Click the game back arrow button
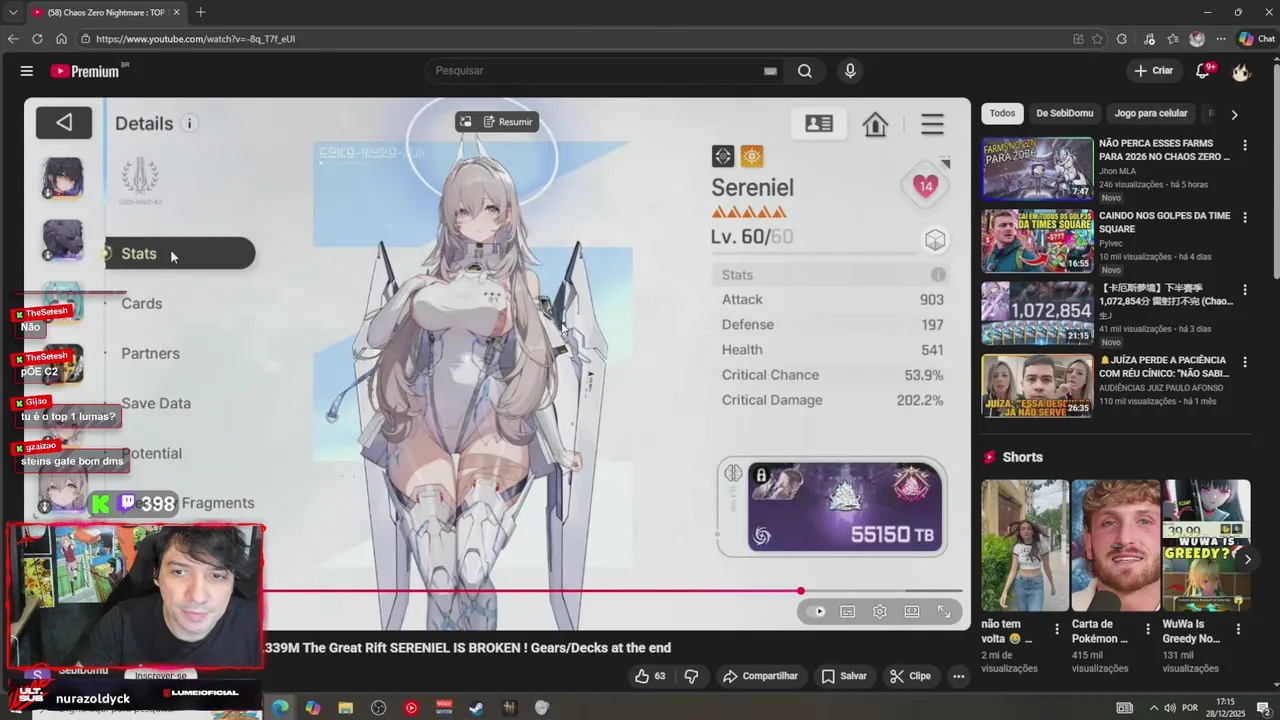The height and width of the screenshot is (720, 1280). pyautogui.click(x=64, y=122)
